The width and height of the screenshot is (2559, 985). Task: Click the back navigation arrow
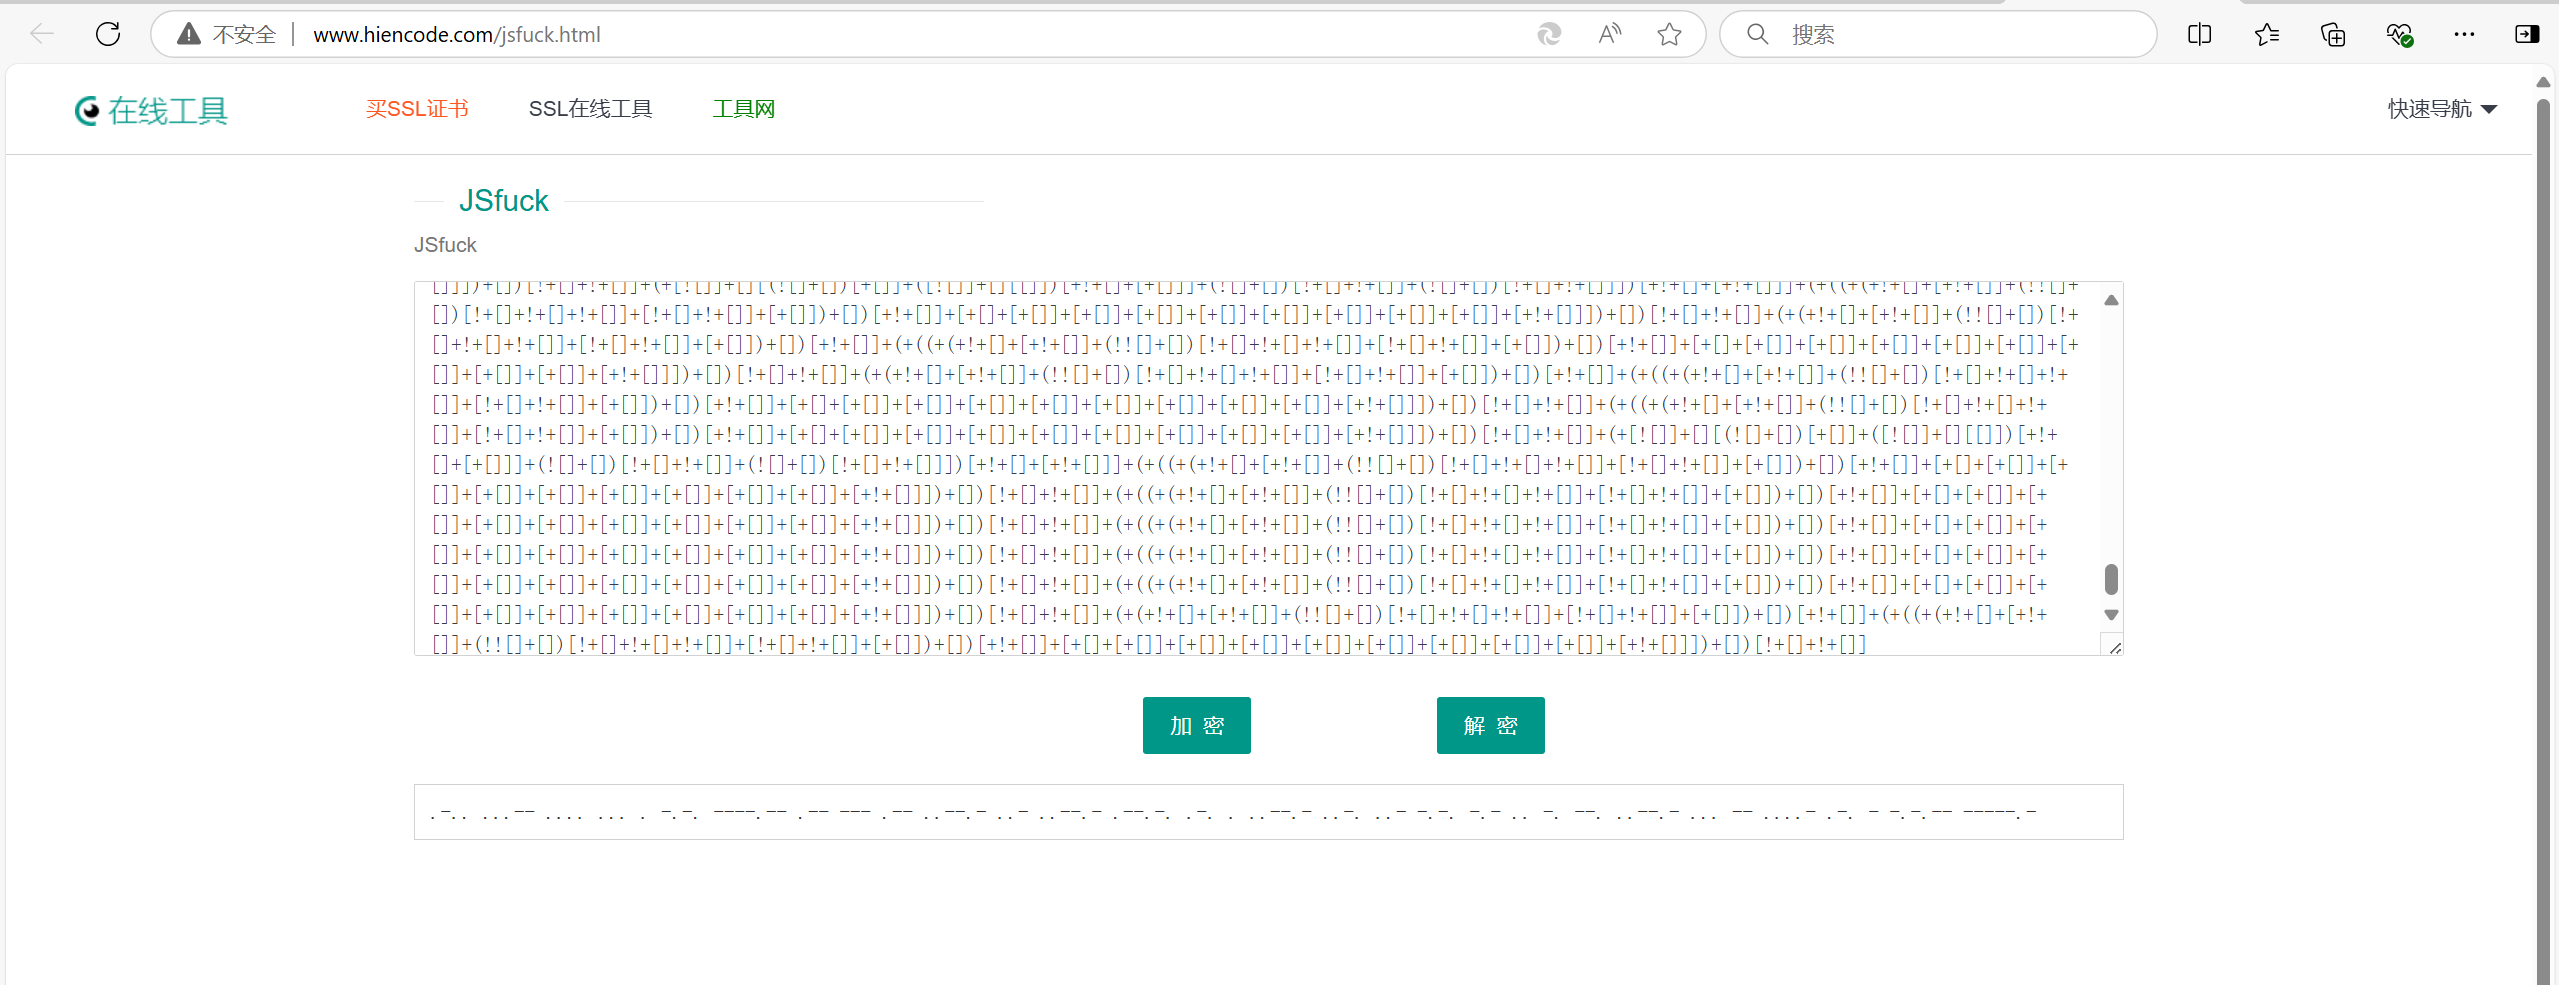(x=42, y=35)
